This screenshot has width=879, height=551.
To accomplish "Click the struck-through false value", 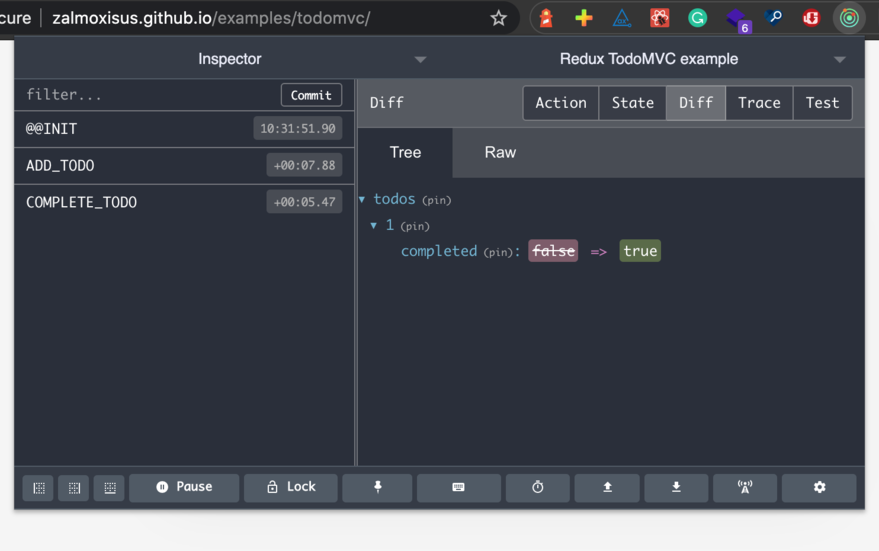I will [x=553, y=251].
